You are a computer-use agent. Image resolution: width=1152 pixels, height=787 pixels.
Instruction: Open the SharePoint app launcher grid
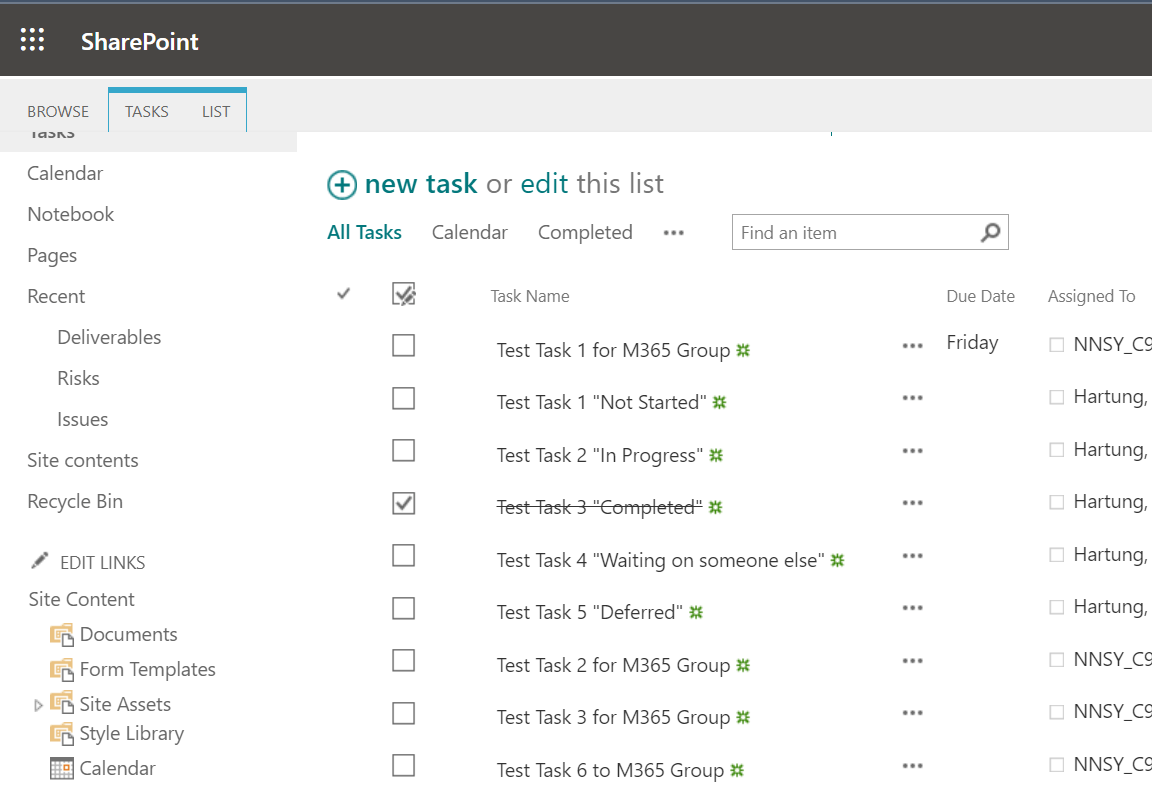33,40
